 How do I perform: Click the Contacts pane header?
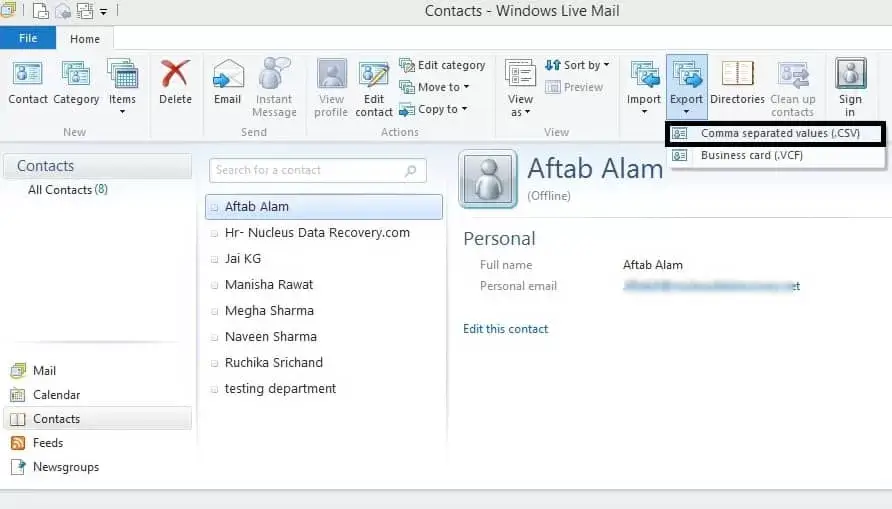click(x=97, y=166)
